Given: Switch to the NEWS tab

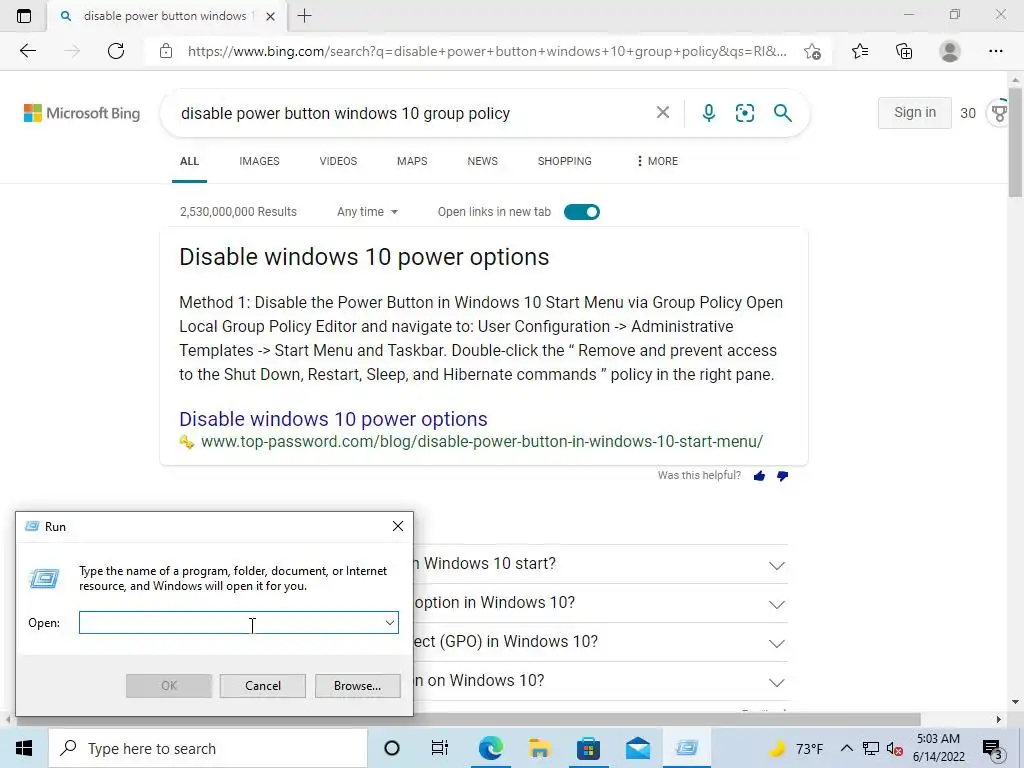Looking at the screenshot, I should pyautogui.click(x=483, y=161).
